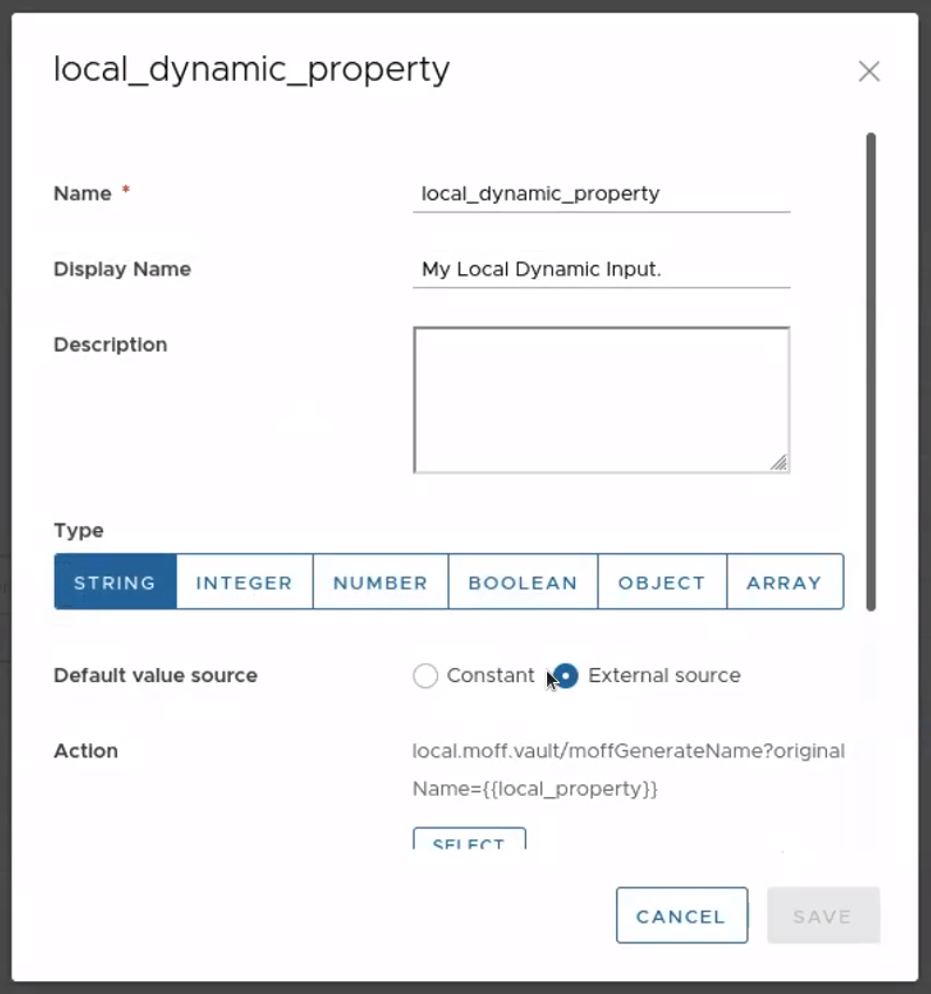Click the Name input field
Screen dimensions: 931x994
click(x=600, y=194)
